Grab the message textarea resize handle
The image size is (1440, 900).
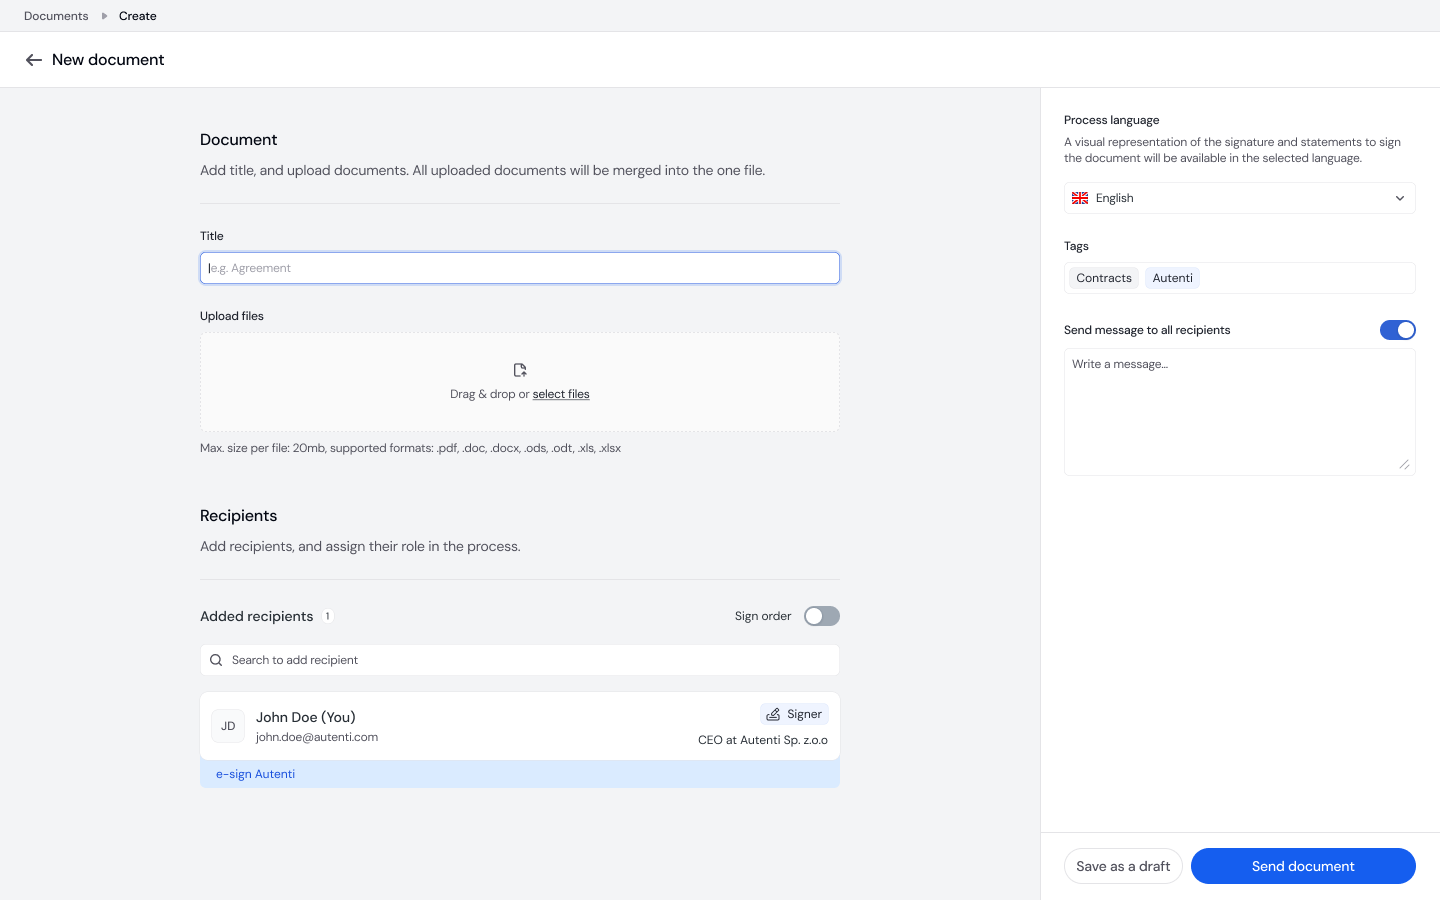(1404, 465)
